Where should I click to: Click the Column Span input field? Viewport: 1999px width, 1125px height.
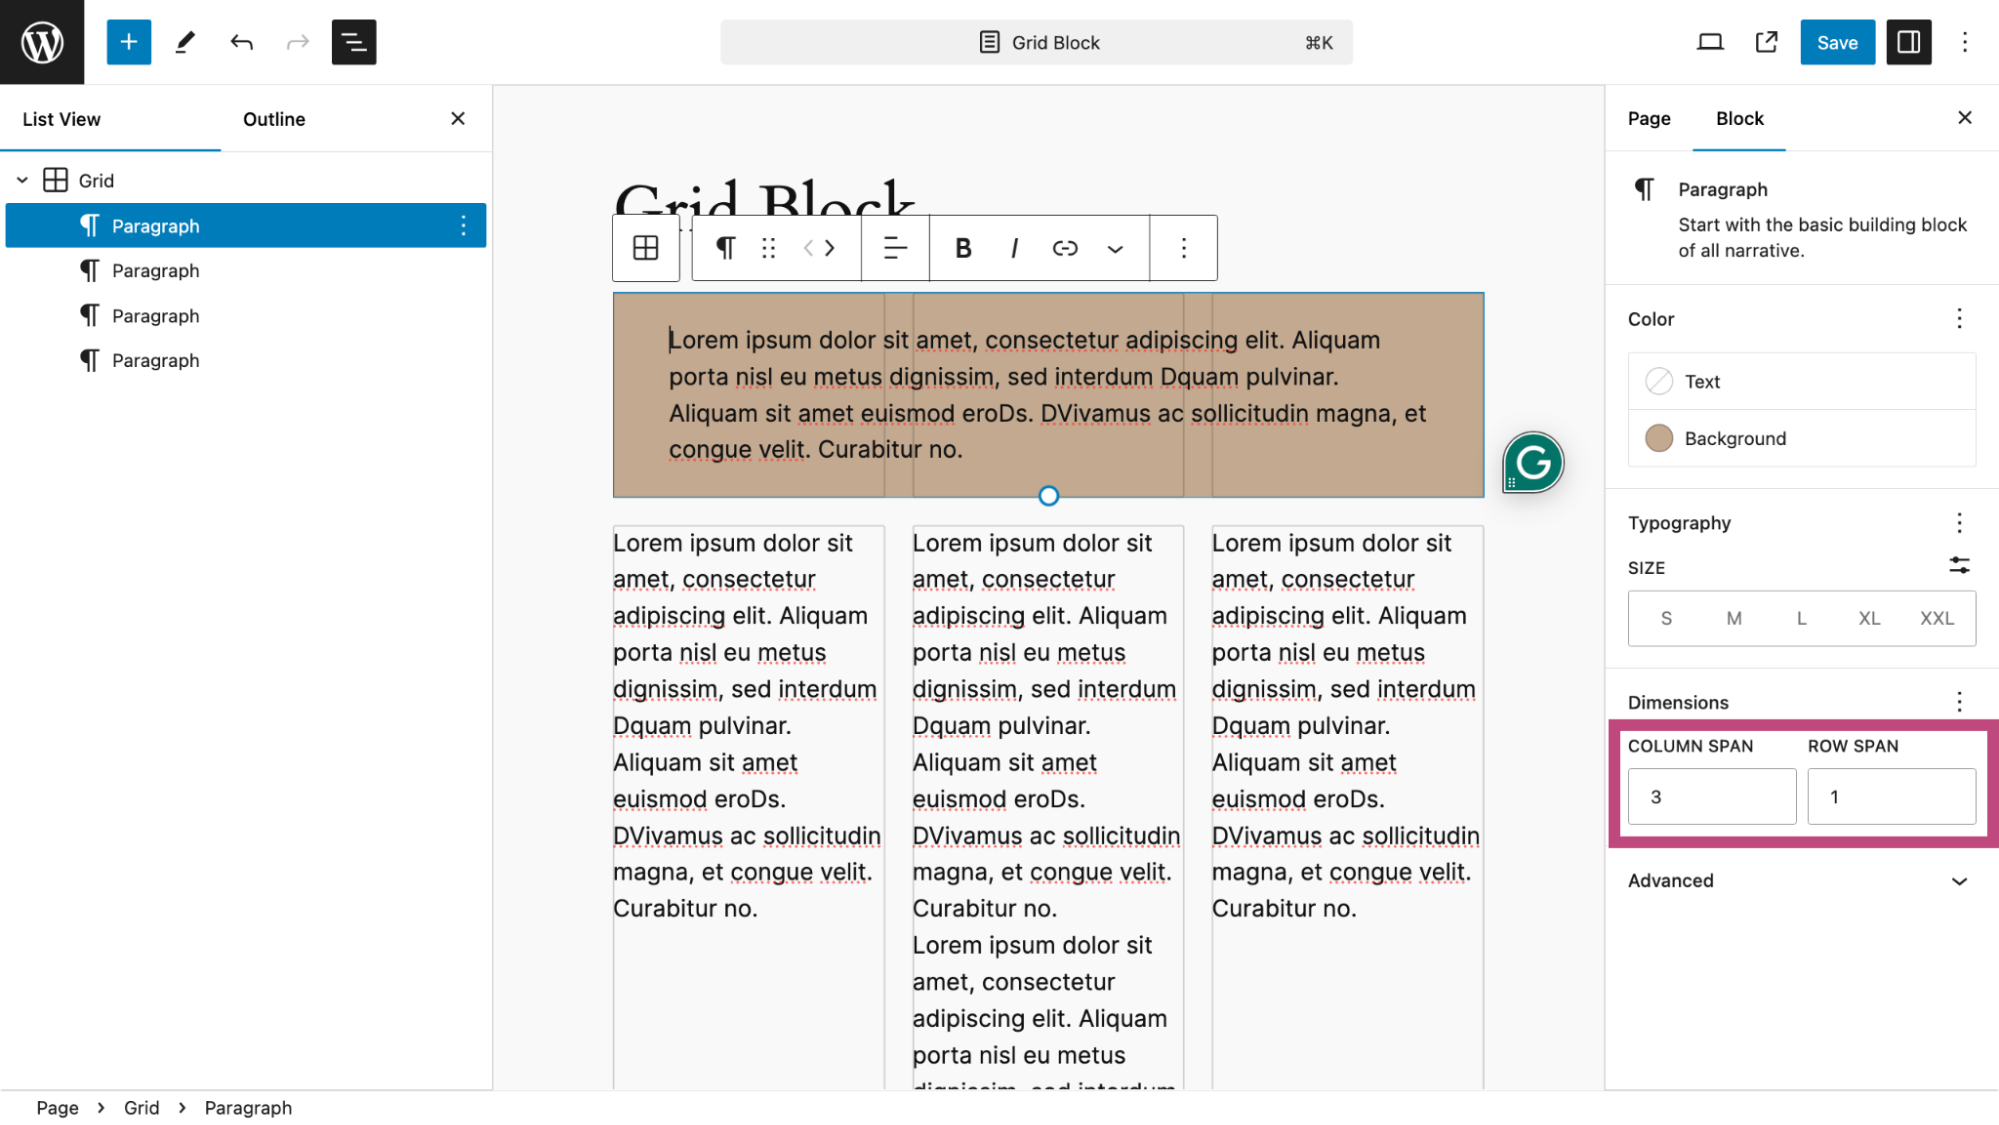click(1711, 797)
